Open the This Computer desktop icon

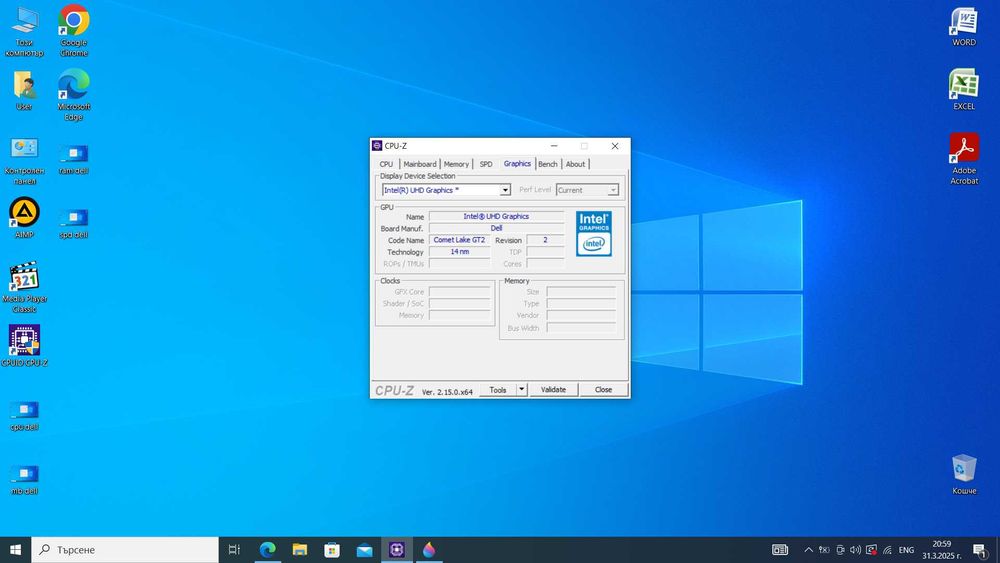(x=24, y=31)
